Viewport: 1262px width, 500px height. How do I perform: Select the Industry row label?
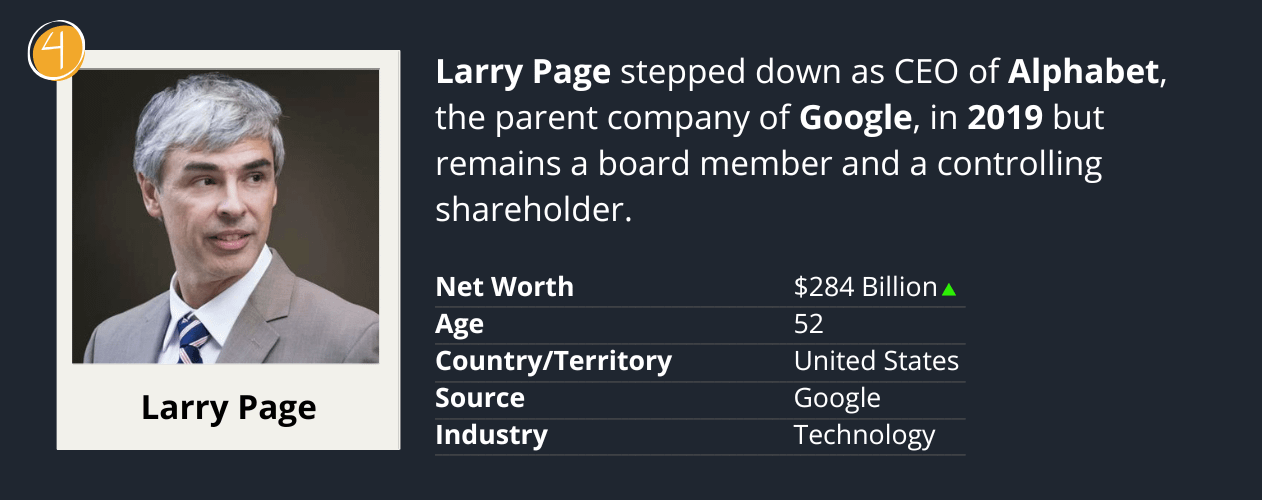click(491, 435)
